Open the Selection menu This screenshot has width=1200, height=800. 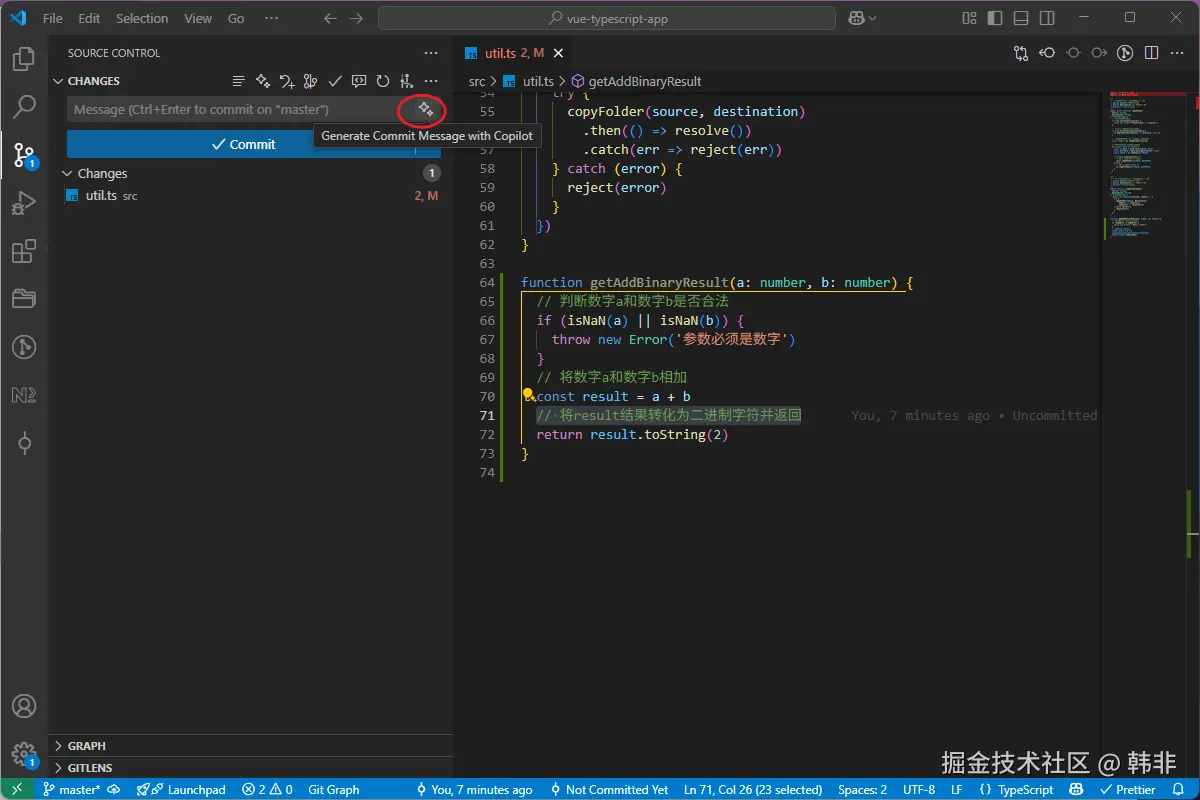(142, 18)
